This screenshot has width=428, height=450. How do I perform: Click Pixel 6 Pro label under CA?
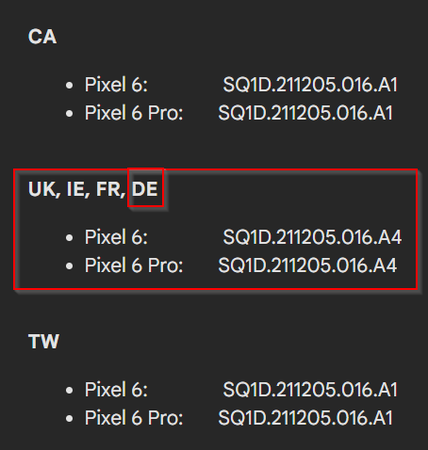point(134,113)
